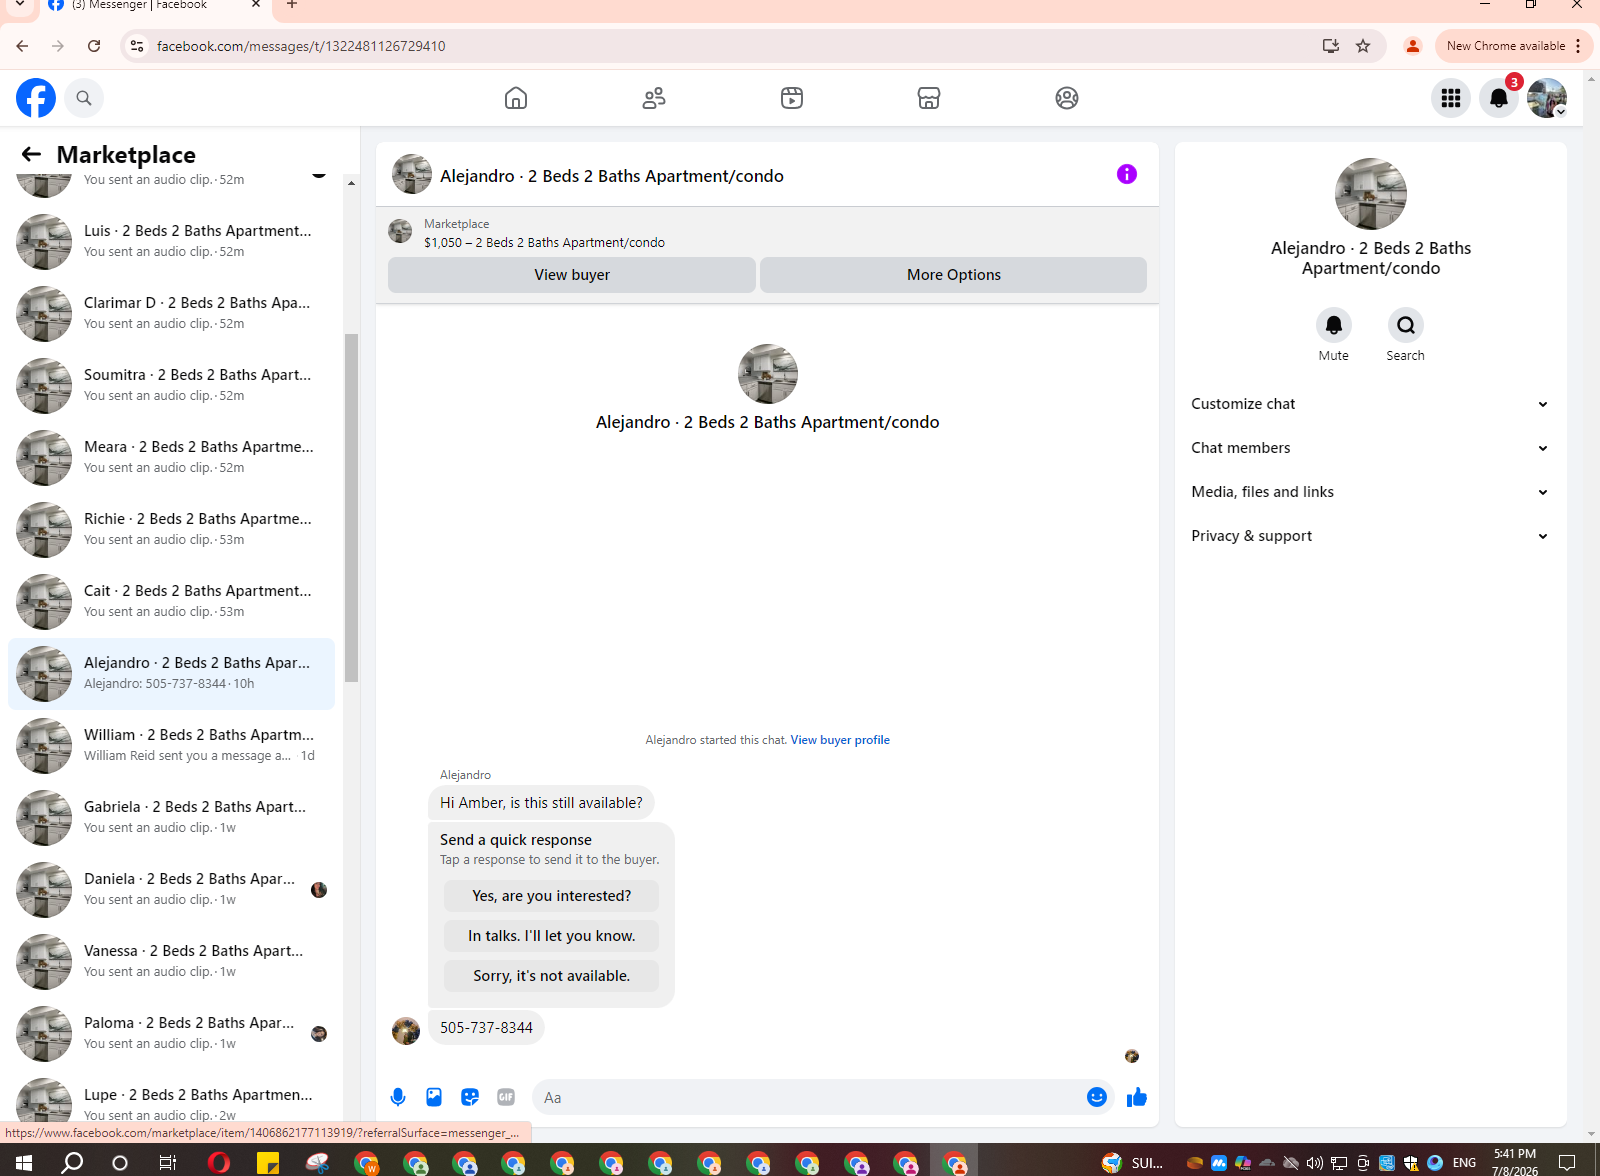Image resolution: width=1600 pixels, height=1176 pixels.
Task: Record a voice clip with the microphone icon
Action: [398, 1097]
